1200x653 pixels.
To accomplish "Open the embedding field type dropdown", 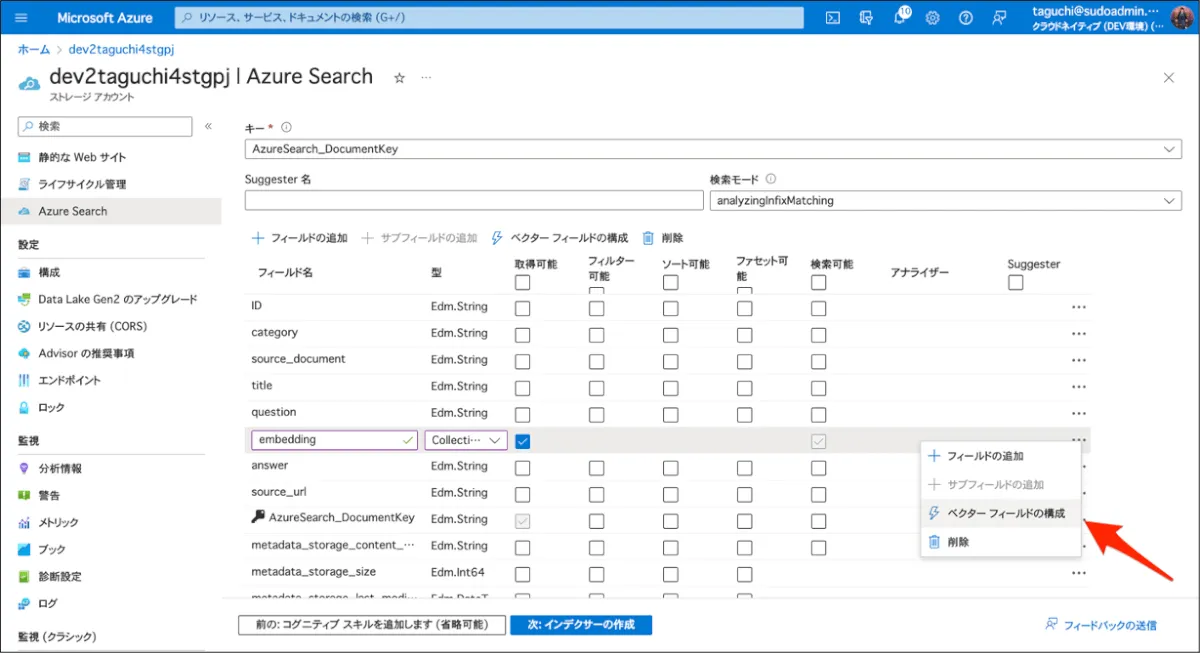I will pos(467,440).
